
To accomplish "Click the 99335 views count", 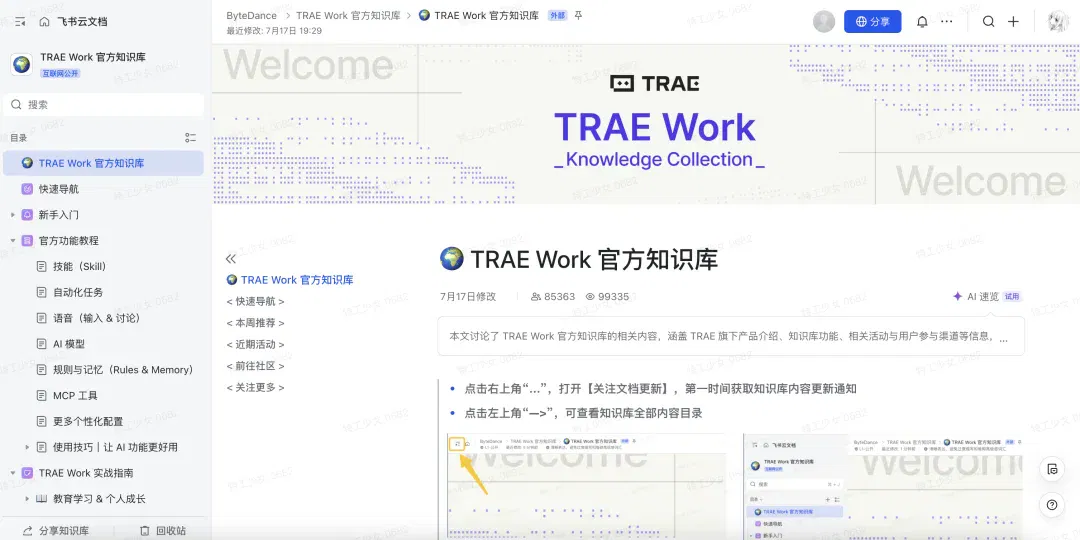I will click(x=608, y=296).
